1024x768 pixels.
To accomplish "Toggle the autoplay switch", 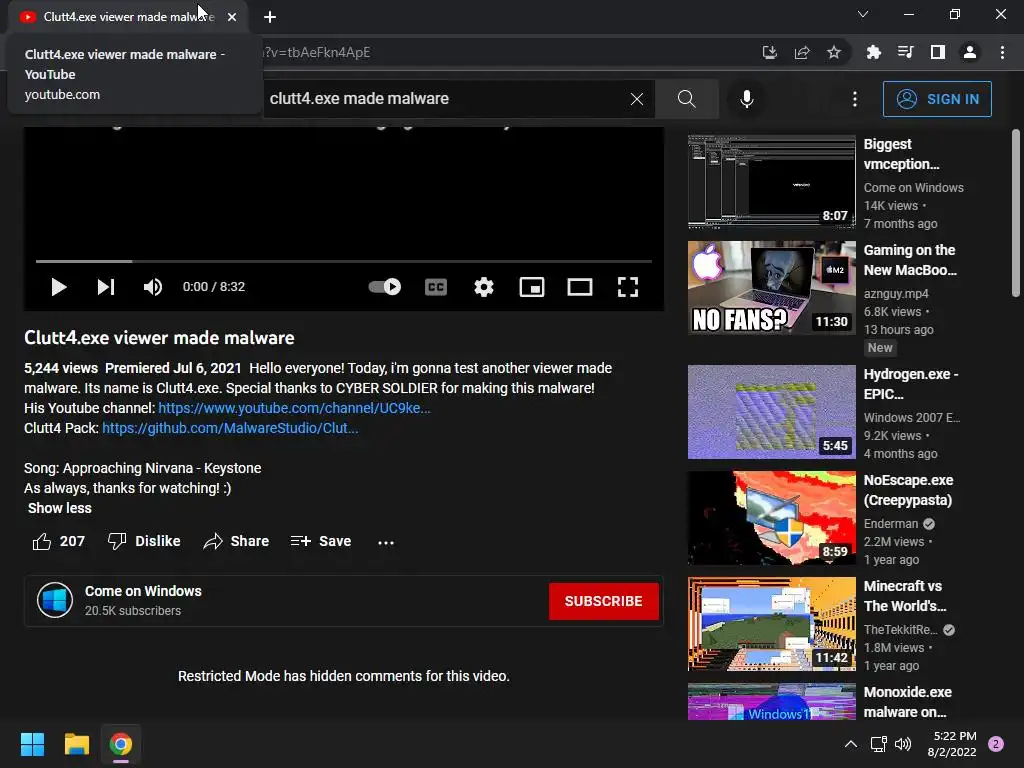I will click(x=385, y=287).
